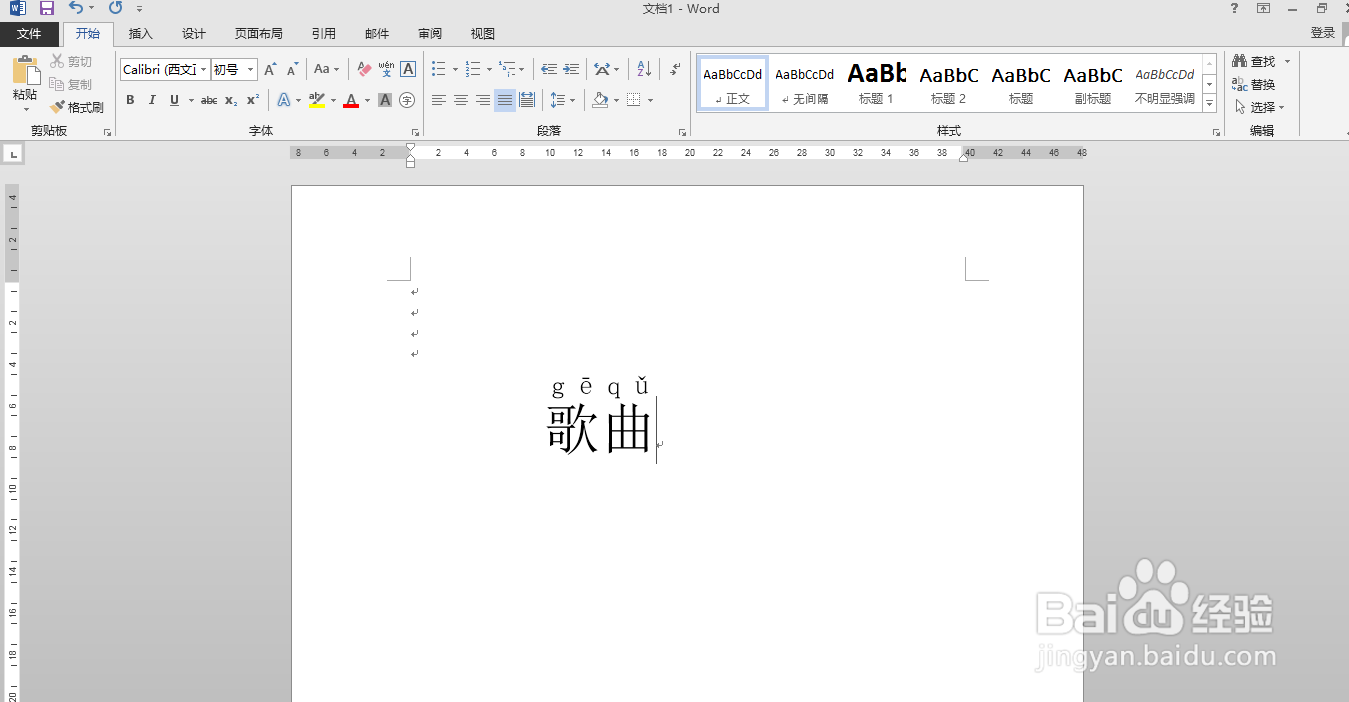Open the font name dropdown
Image resolution: width=1349 pixels, height=702 pixels.
204,70
